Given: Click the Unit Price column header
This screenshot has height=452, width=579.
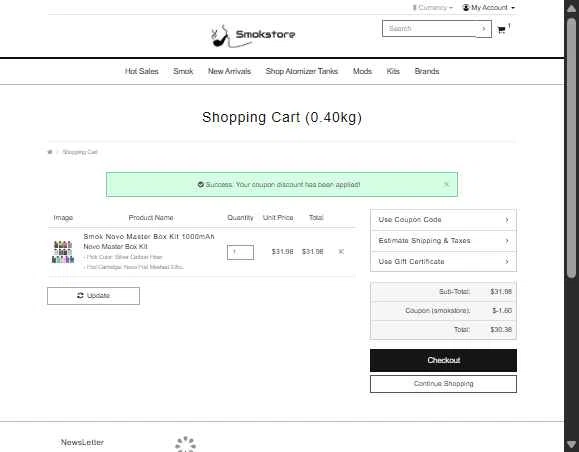Looking at the screenshot, I should (278, 218).
